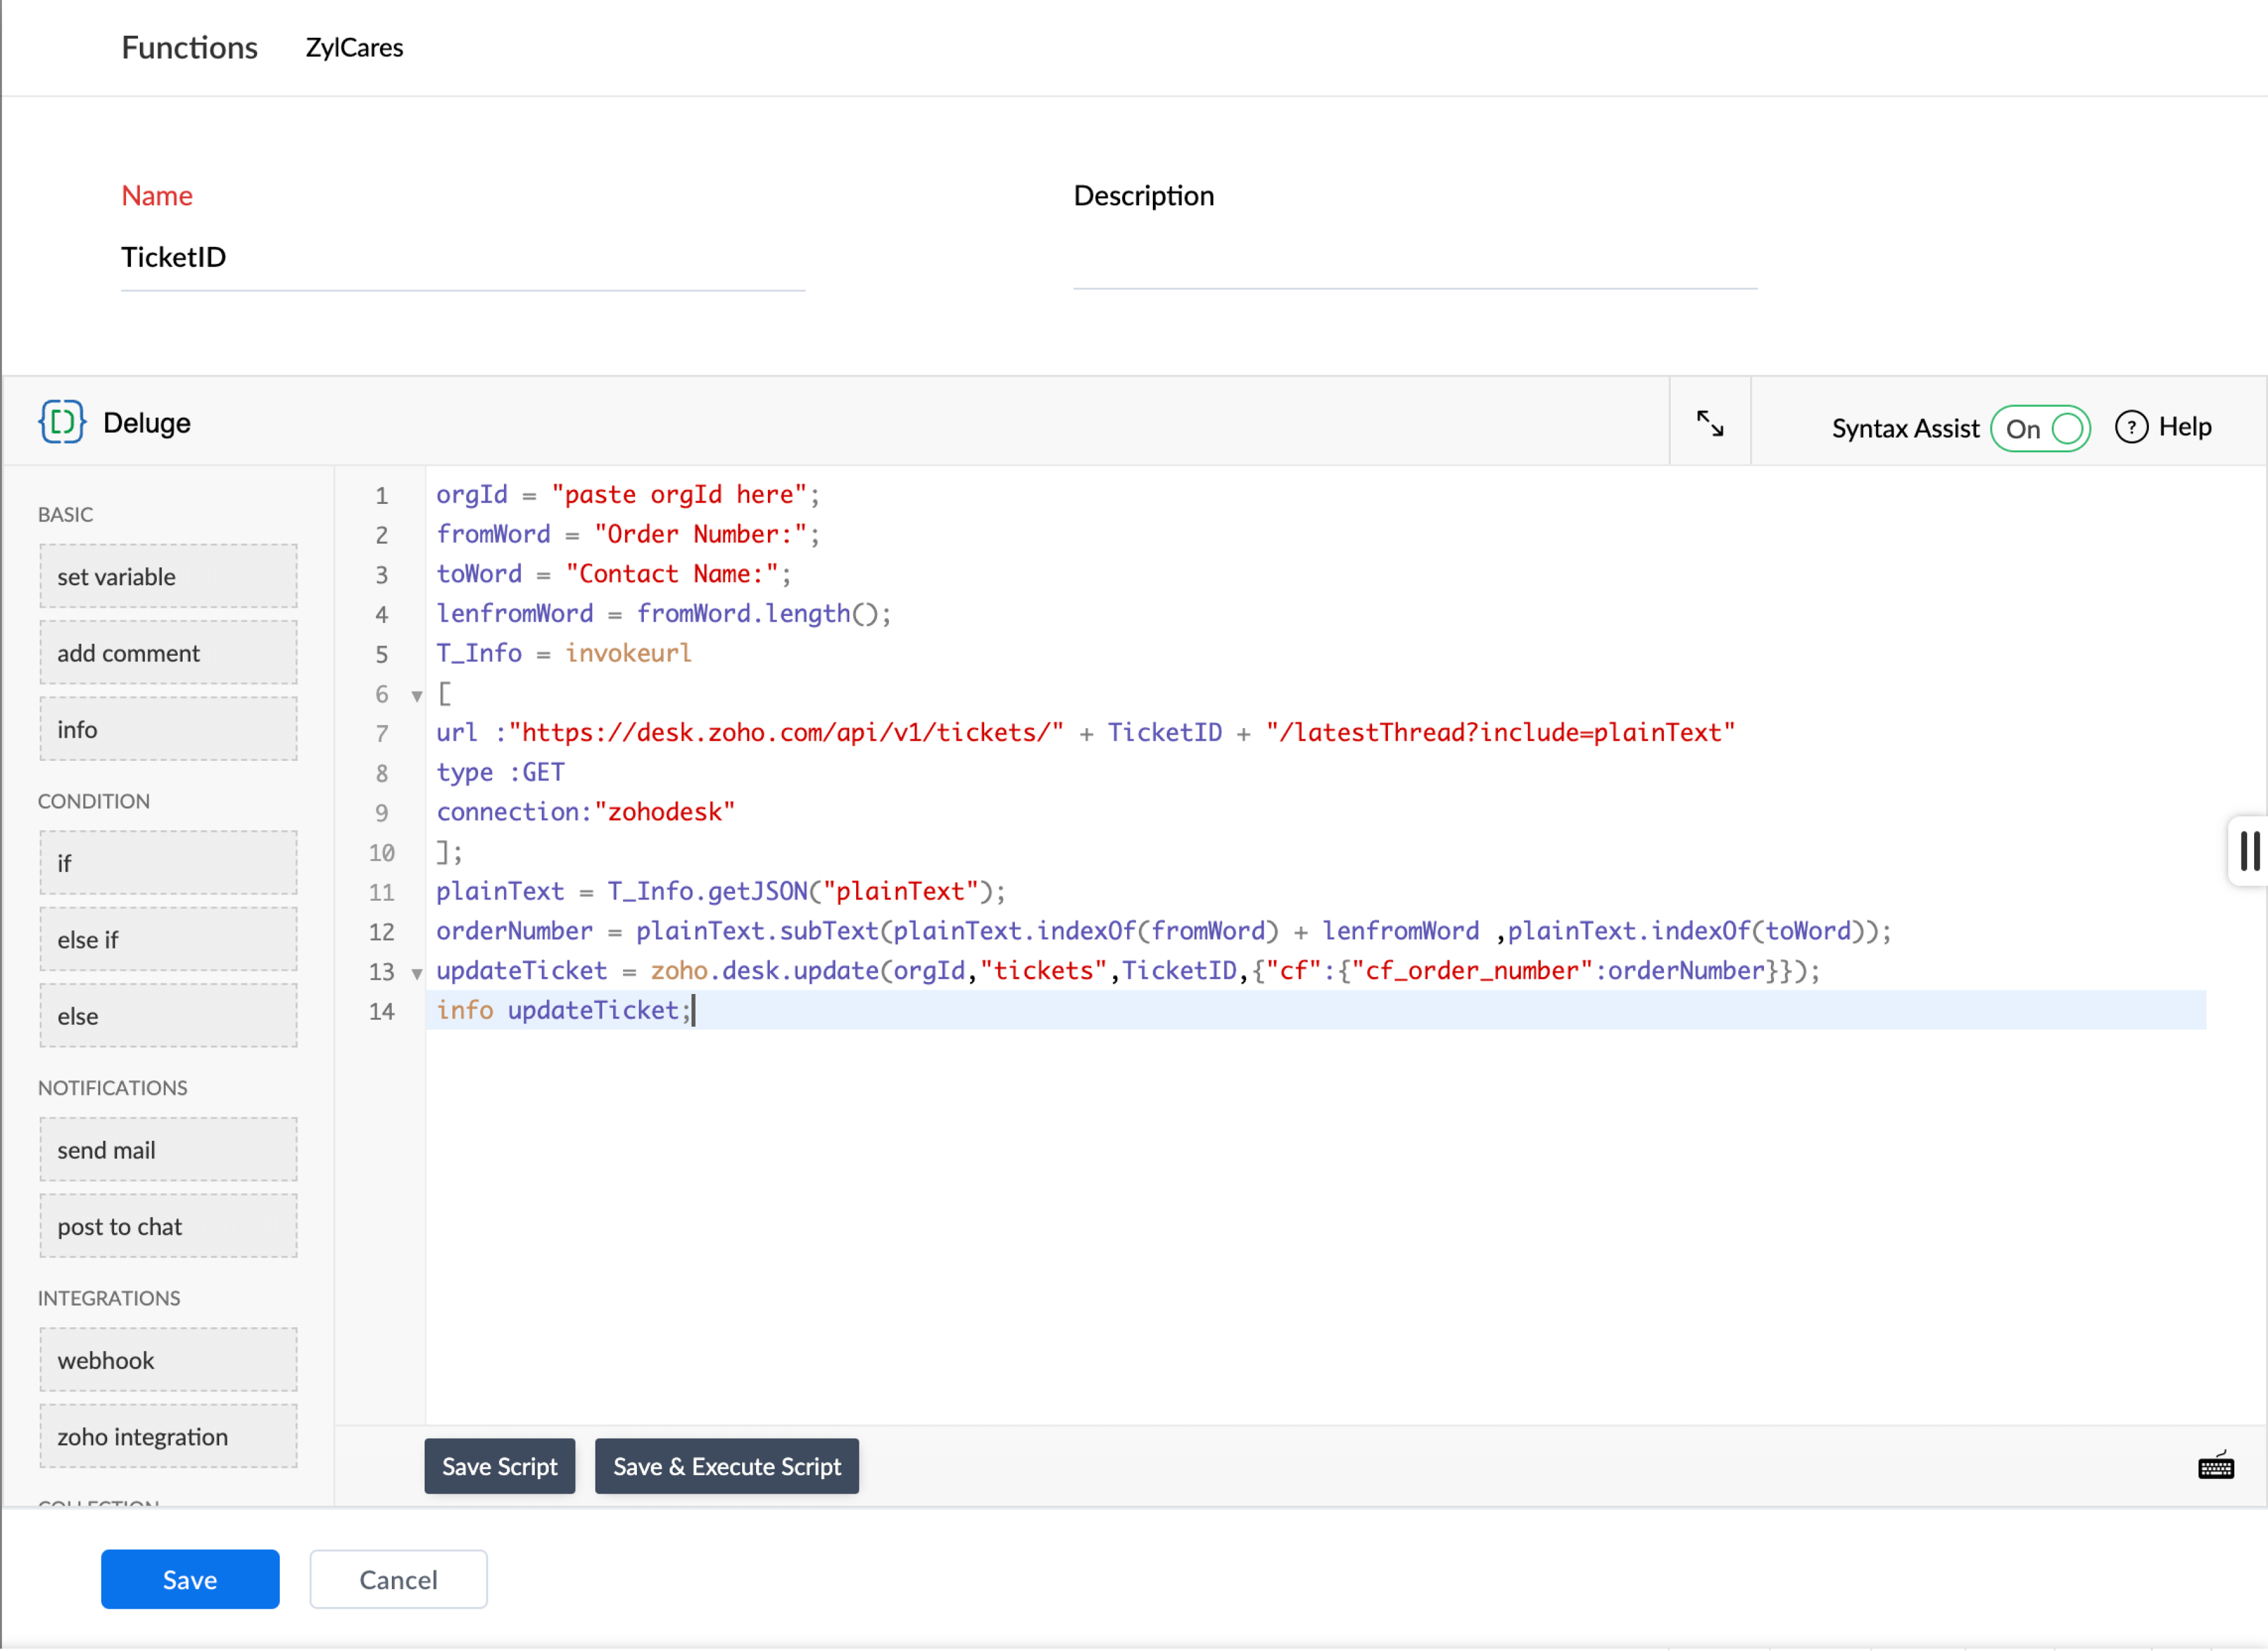
Task: Click the CONDITION section heading
Action: point(94,801)
